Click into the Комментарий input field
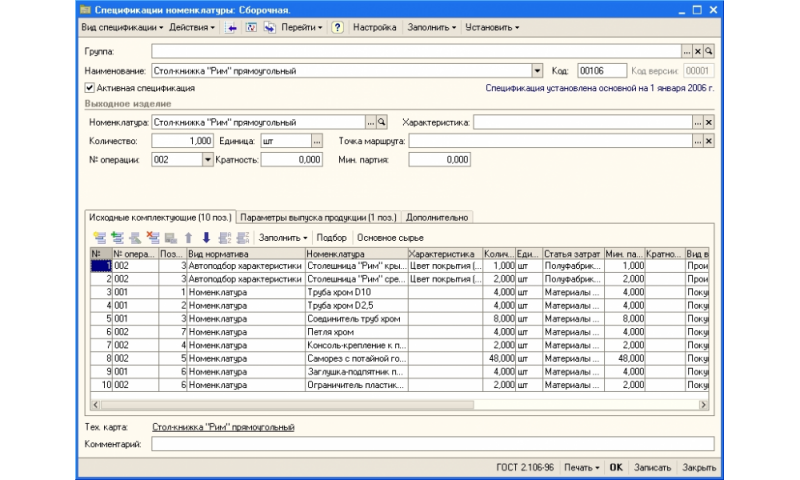The height and width of the screenshot is (480, 800). click(x=432, y=443)
